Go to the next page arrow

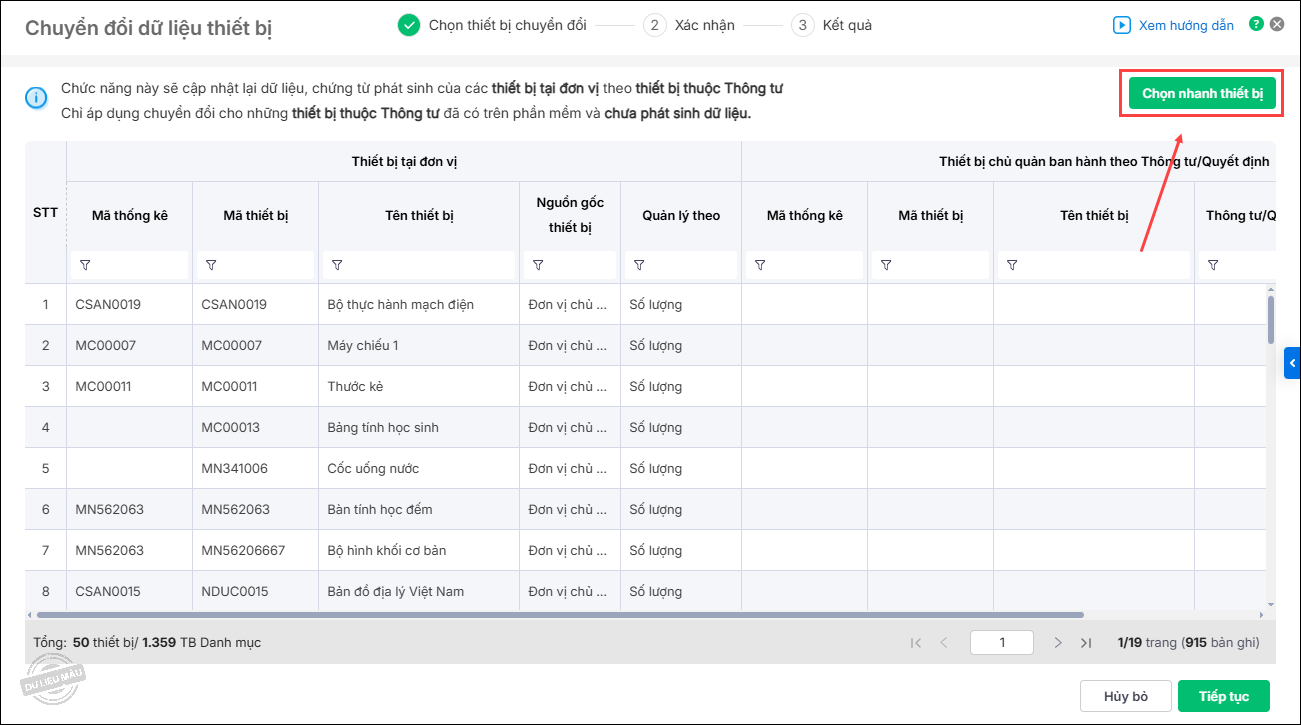click(x=1058, y=643)
